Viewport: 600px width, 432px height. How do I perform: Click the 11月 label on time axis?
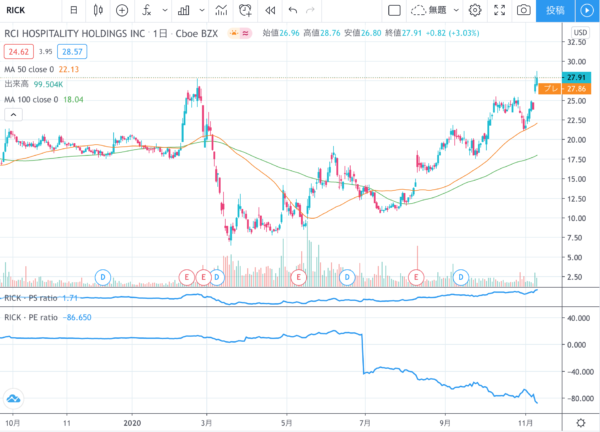click(x=525, y=423)
